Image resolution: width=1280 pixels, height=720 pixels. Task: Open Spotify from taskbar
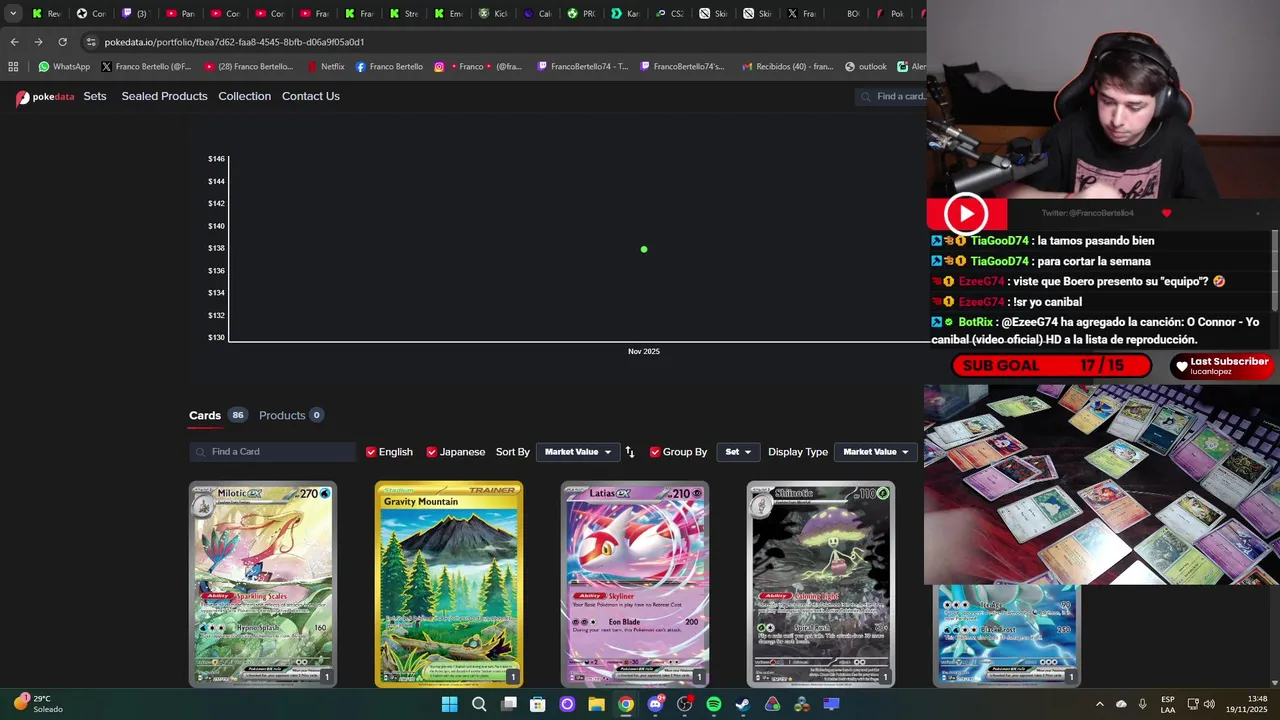coord(714,704)
